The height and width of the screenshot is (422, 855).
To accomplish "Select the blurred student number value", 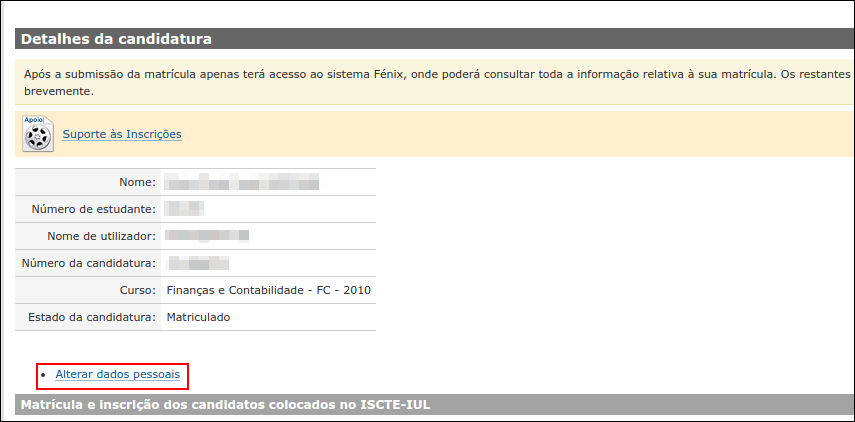I will pos(184,208).
